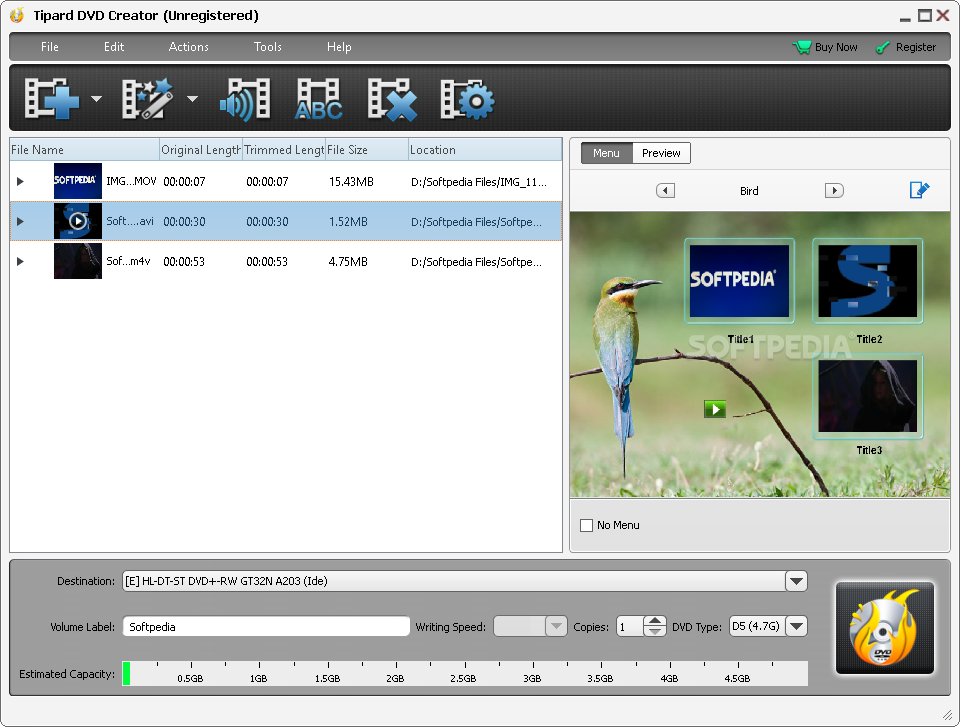The image size is (960, 727).
Task: Click the 4.75MB file size cell
Action: coord(348,262)
